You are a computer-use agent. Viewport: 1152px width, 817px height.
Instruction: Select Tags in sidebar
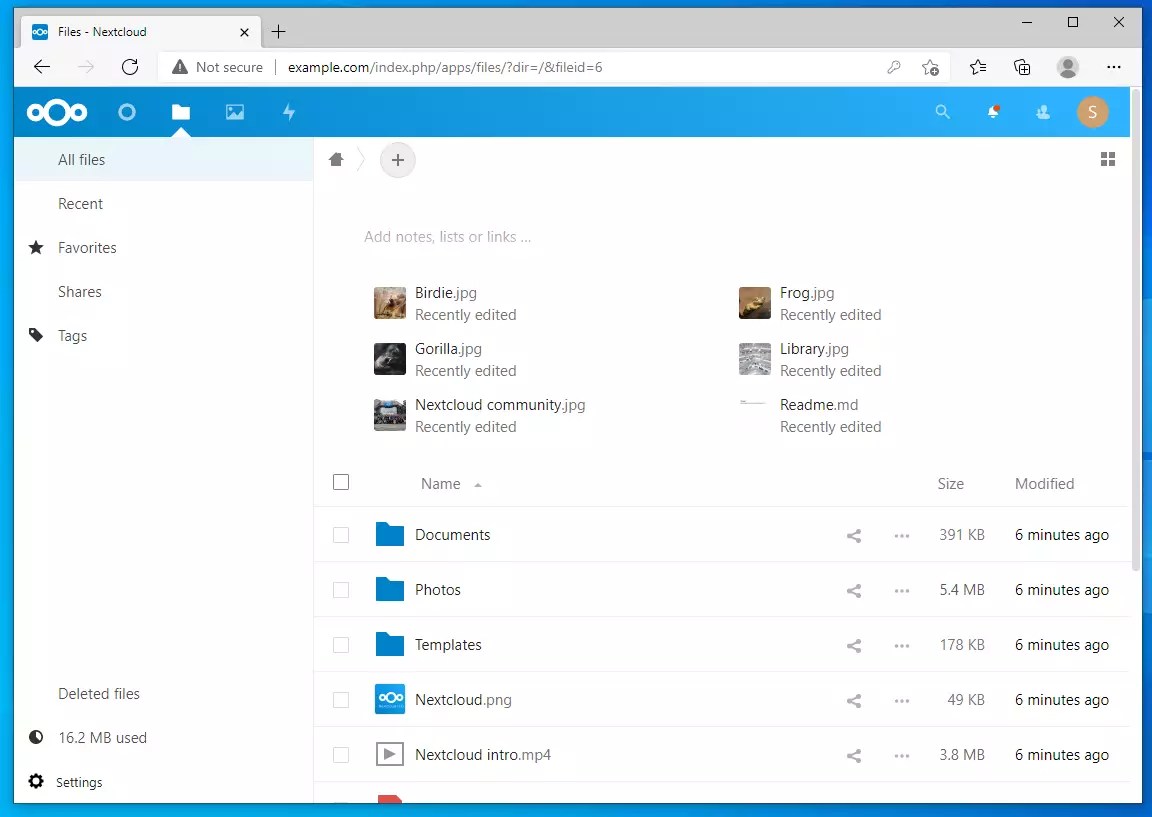(x=163, y=336)
